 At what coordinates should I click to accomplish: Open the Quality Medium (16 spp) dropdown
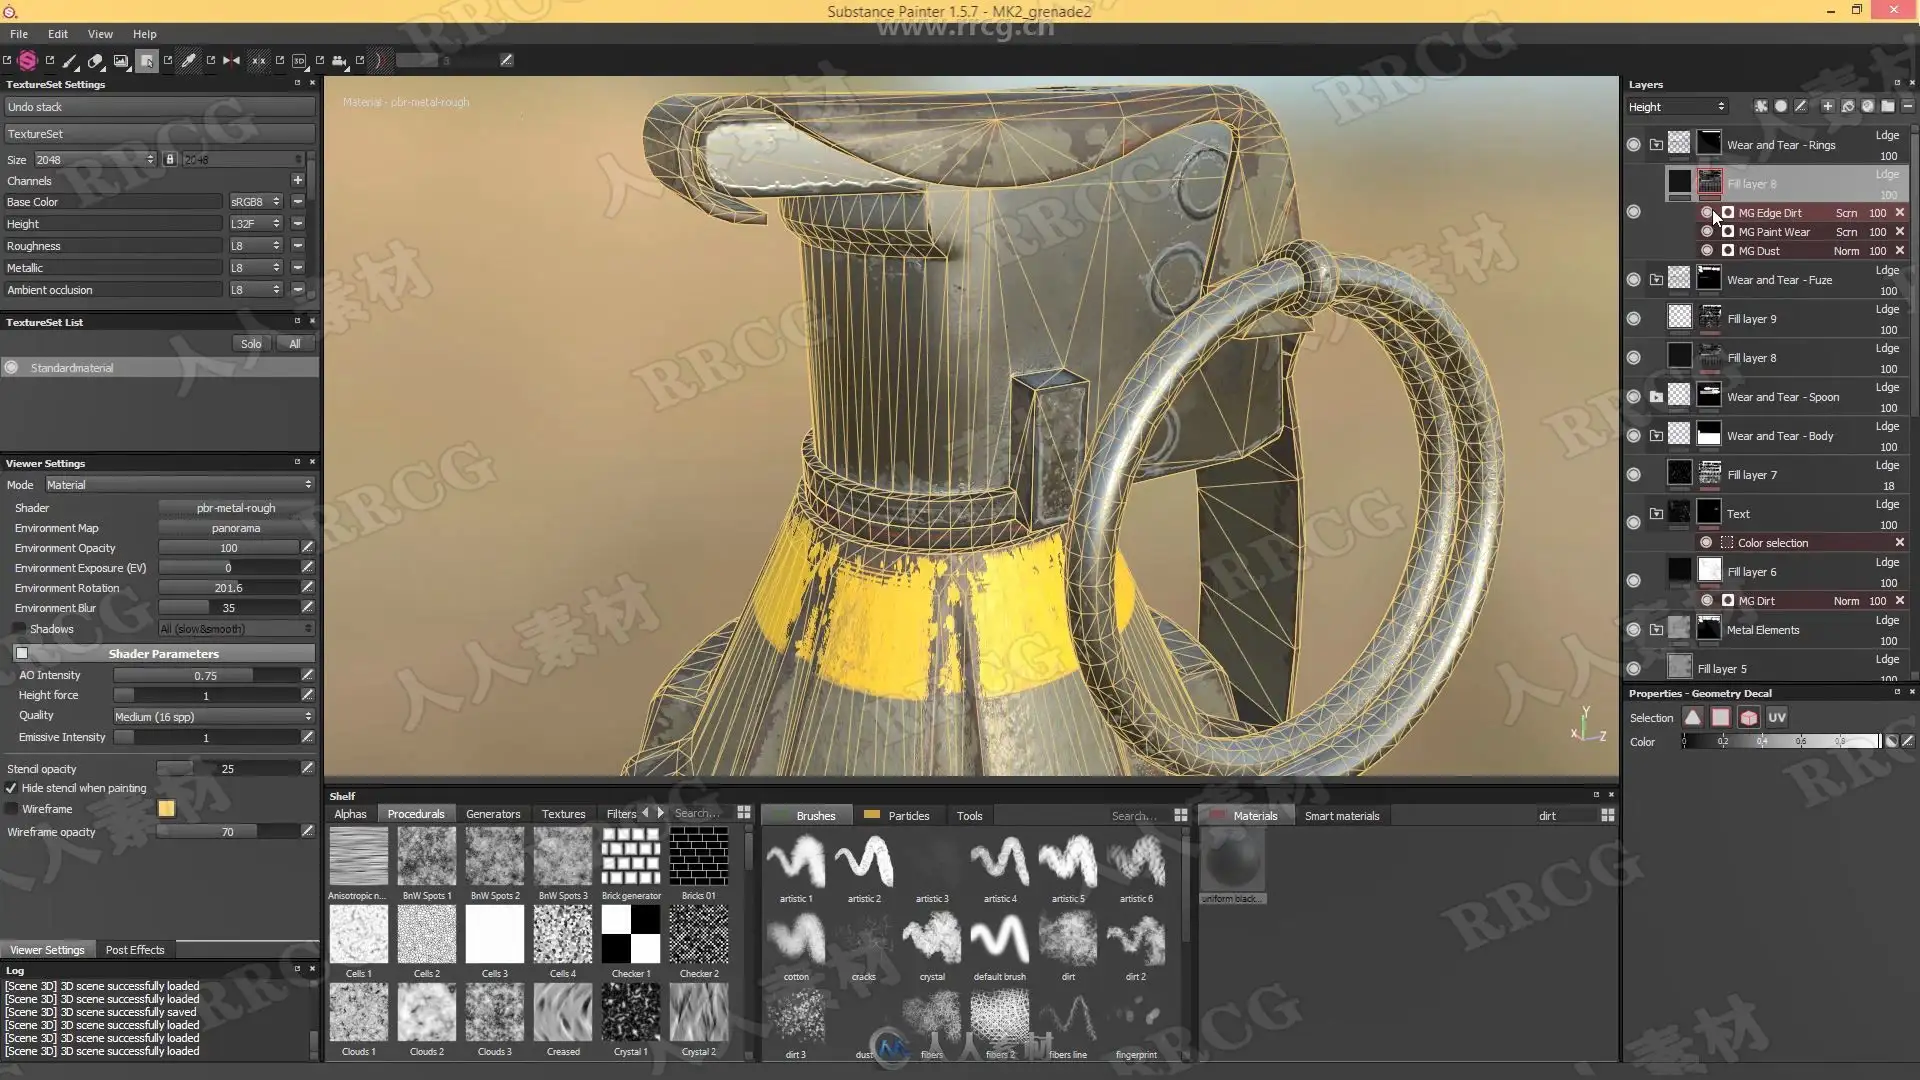pyautogui.click(x=213, y=717)
